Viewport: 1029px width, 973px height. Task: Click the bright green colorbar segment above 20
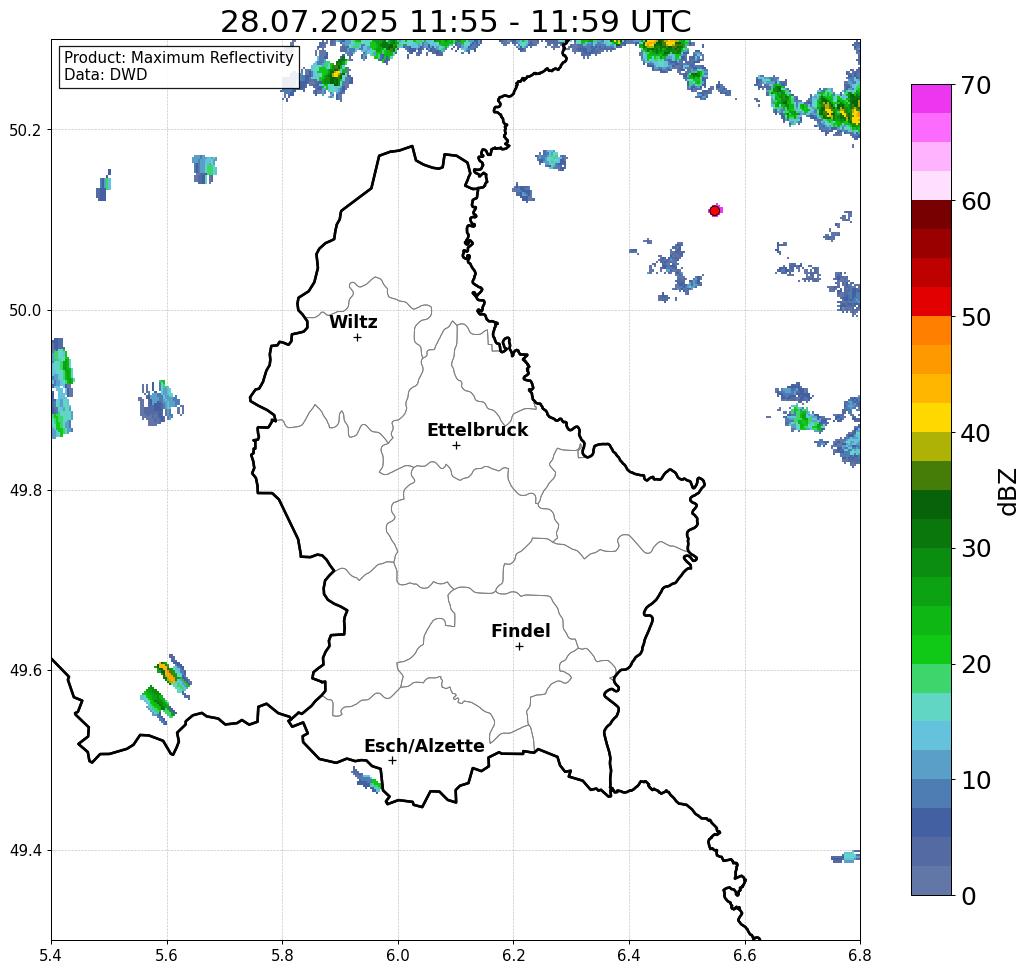click(x=931, y=649)
